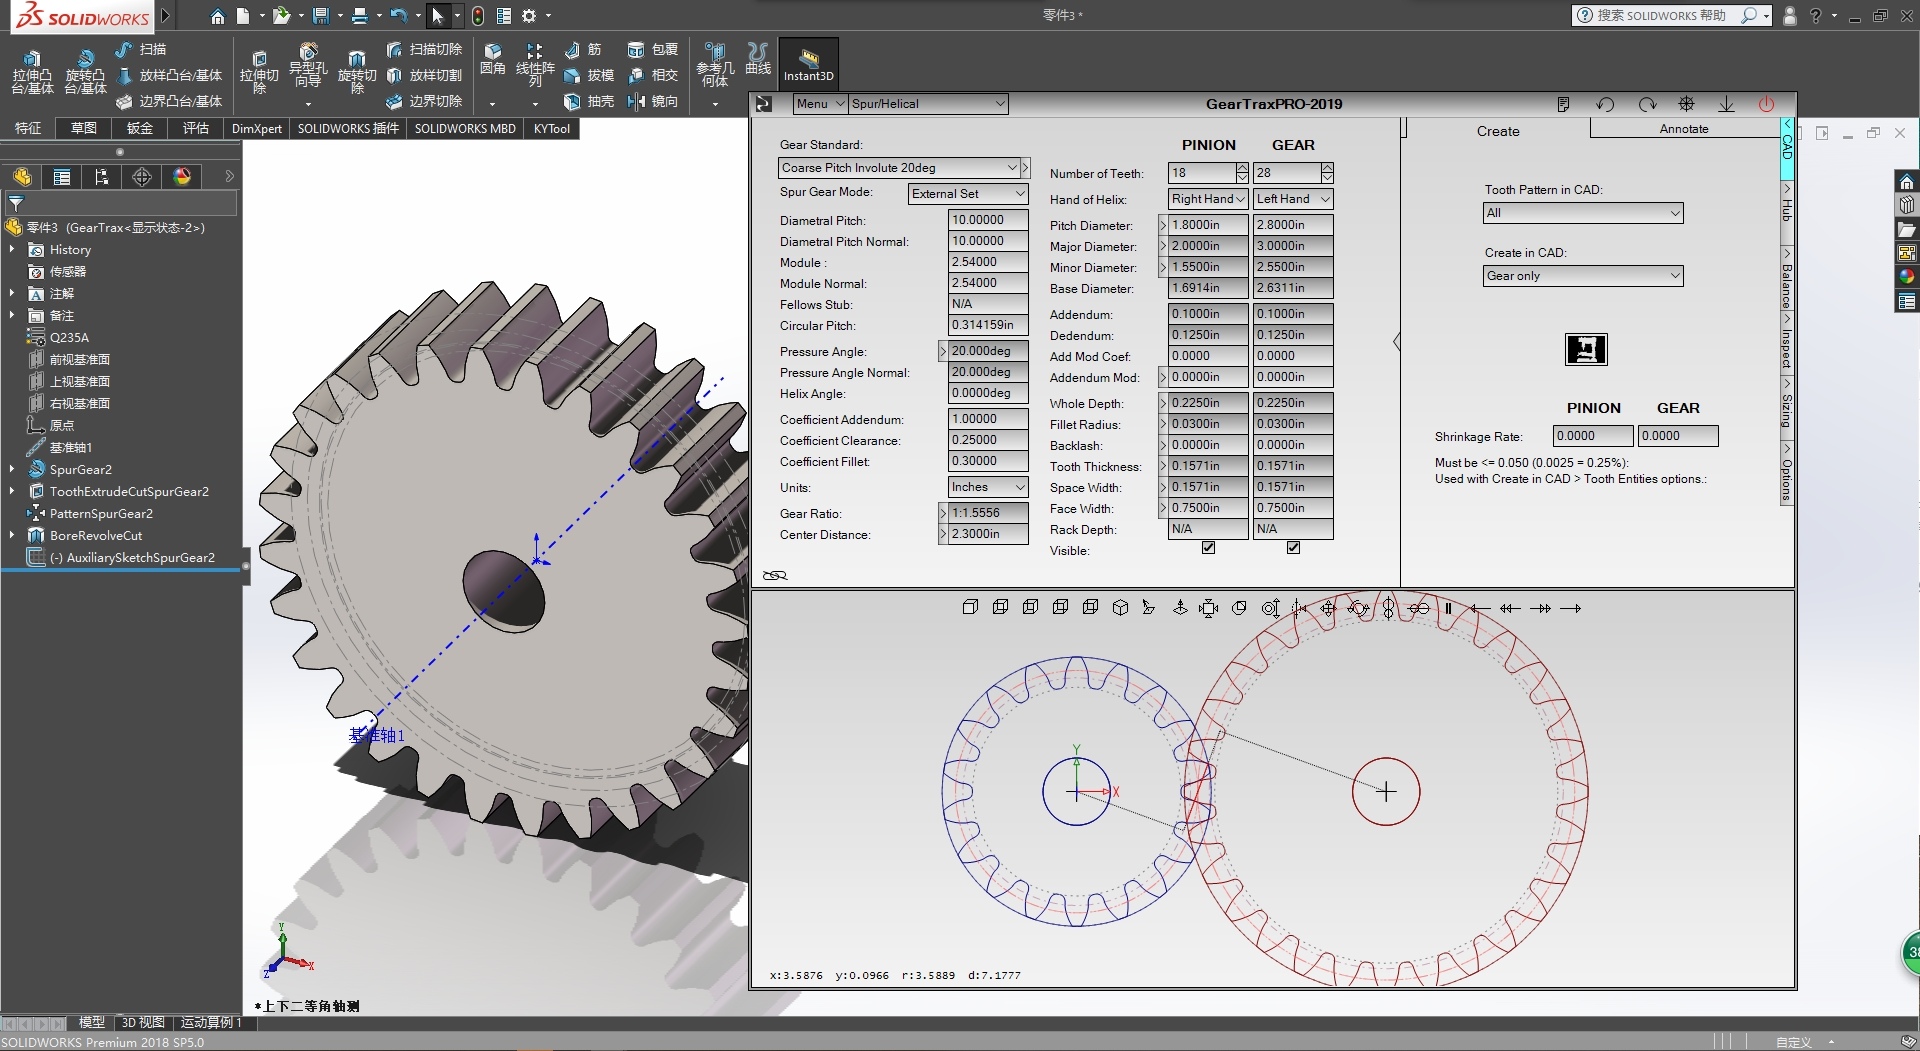Open the Annotate tab in GearTrax
Screen dimensions: 1920x1051
pyautogui.click(x=1684, y=129)
